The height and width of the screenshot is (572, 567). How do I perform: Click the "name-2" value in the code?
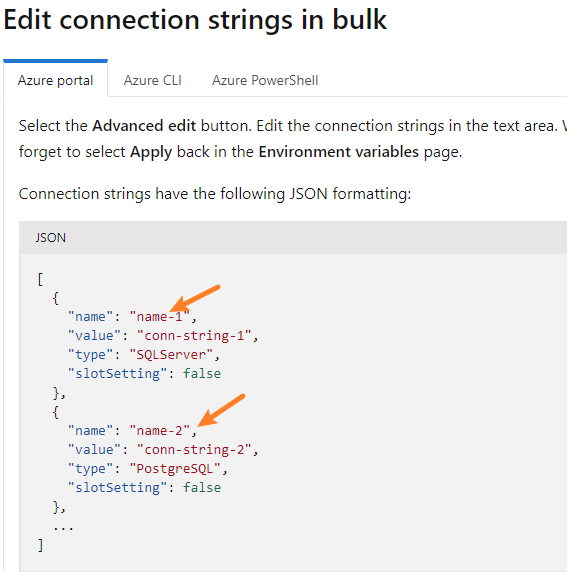click(159, 430)
